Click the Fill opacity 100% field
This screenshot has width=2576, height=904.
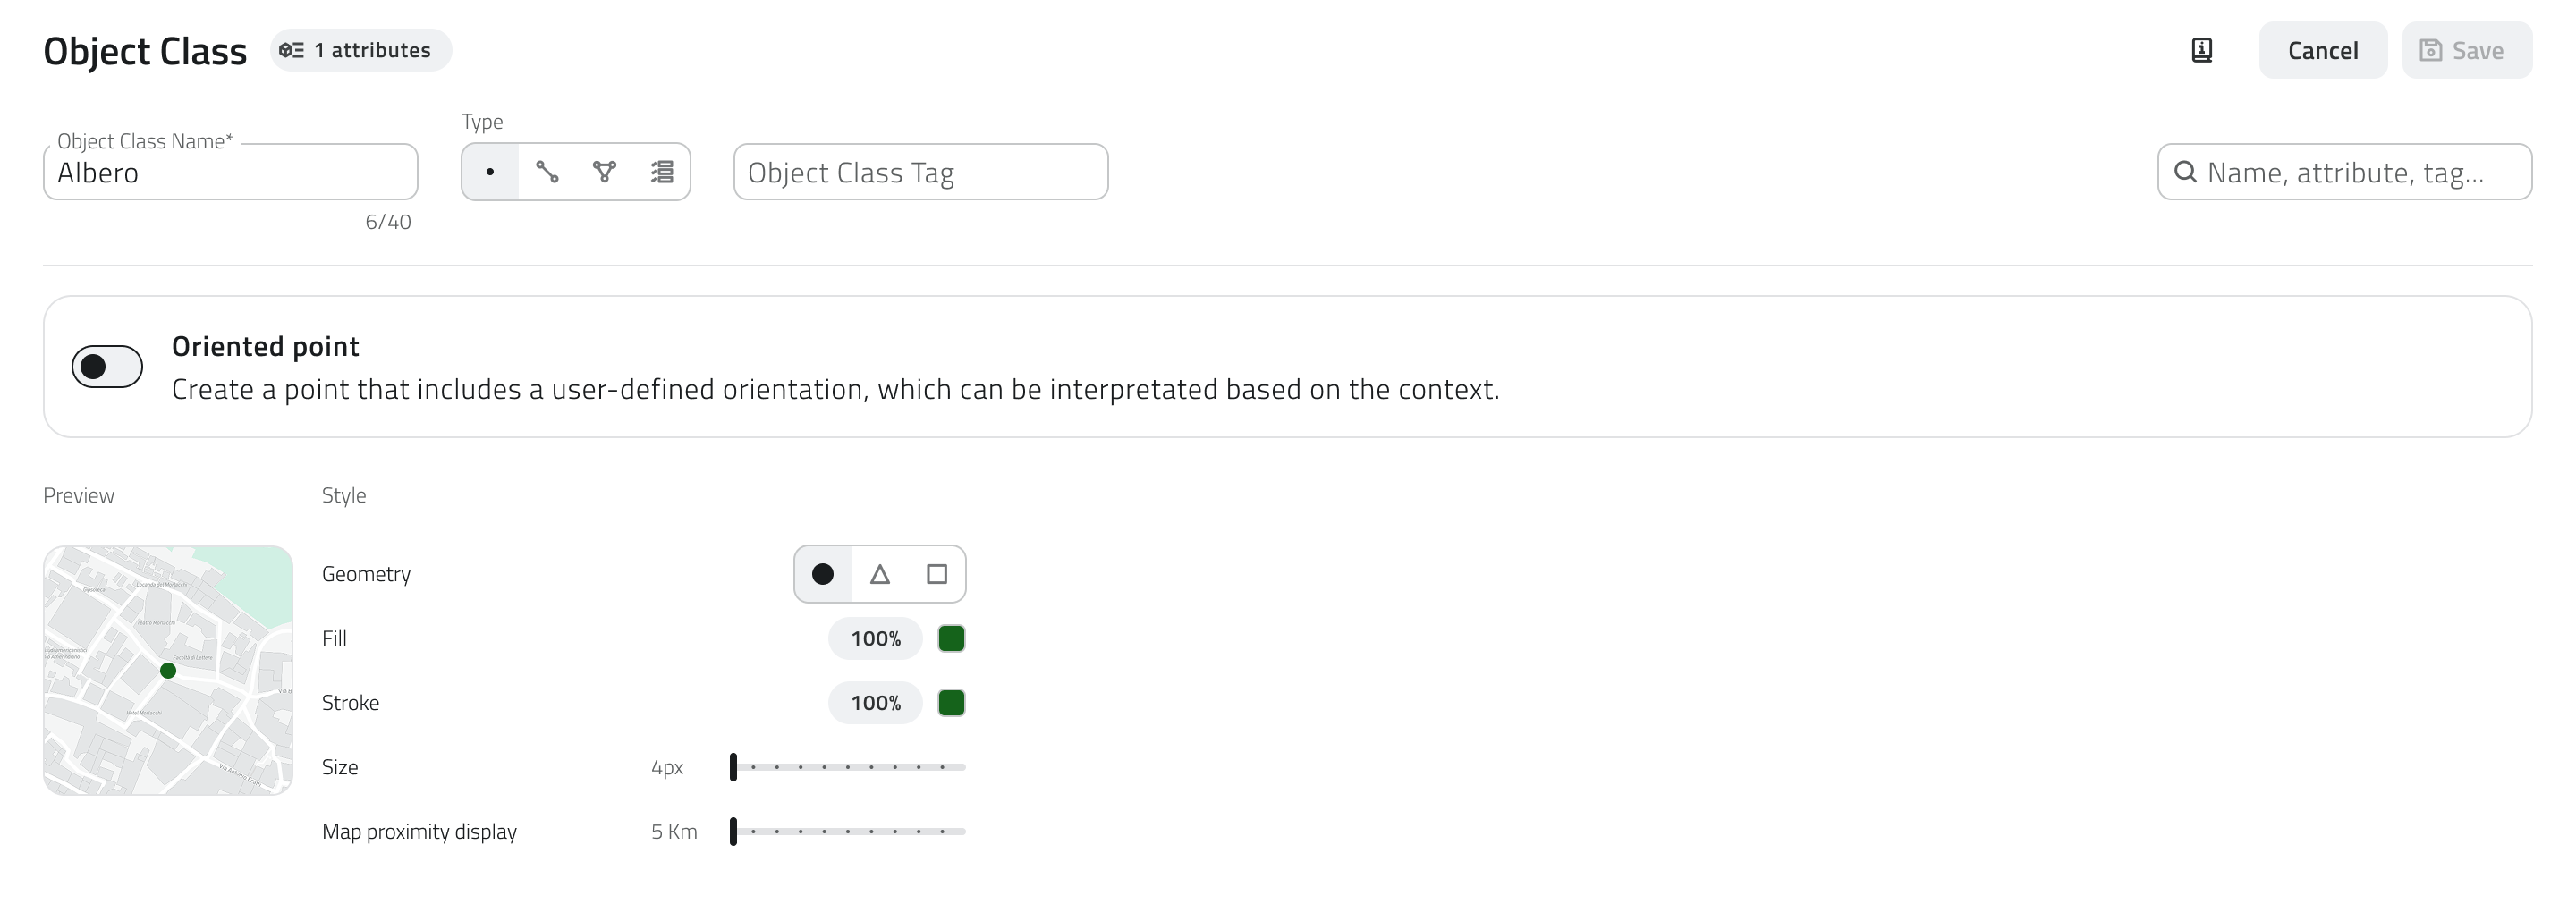coord(875,638)
